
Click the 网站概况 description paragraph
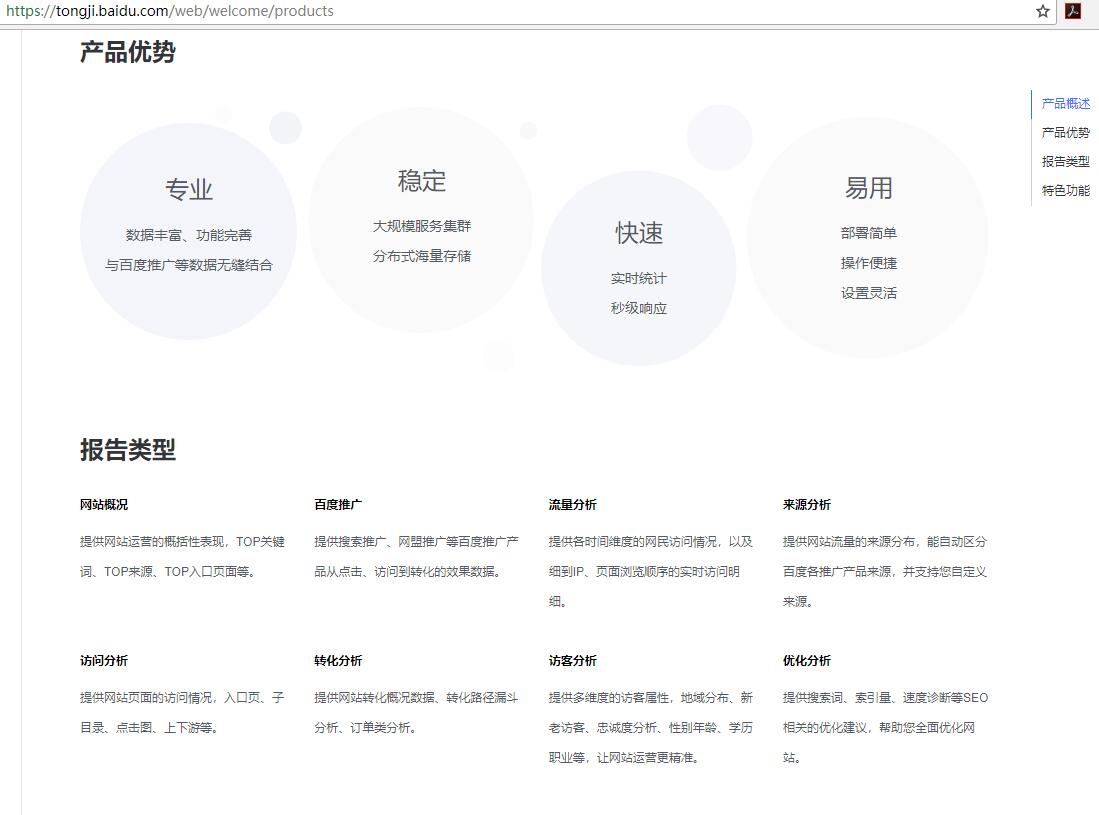182,556
